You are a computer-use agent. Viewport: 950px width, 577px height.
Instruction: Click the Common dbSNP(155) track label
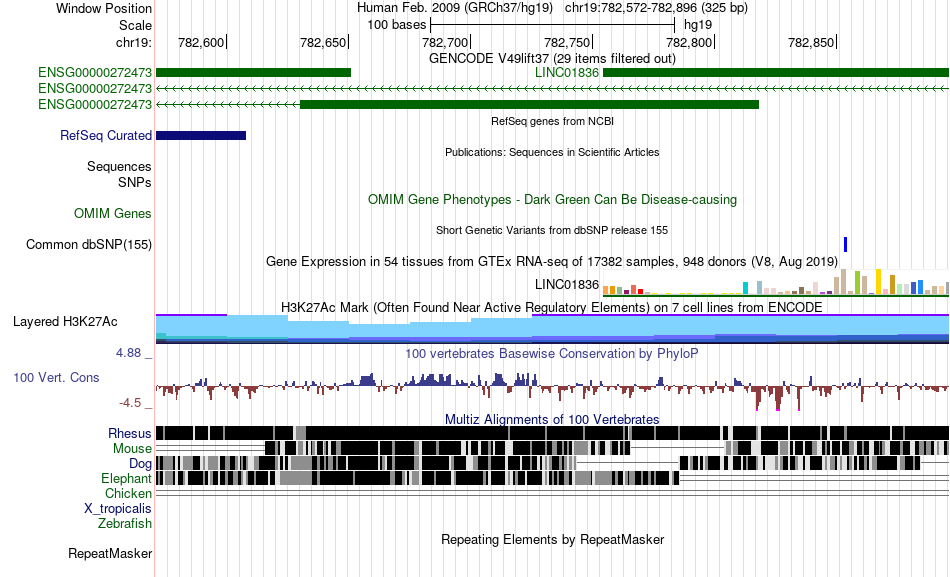pos(88,244)
